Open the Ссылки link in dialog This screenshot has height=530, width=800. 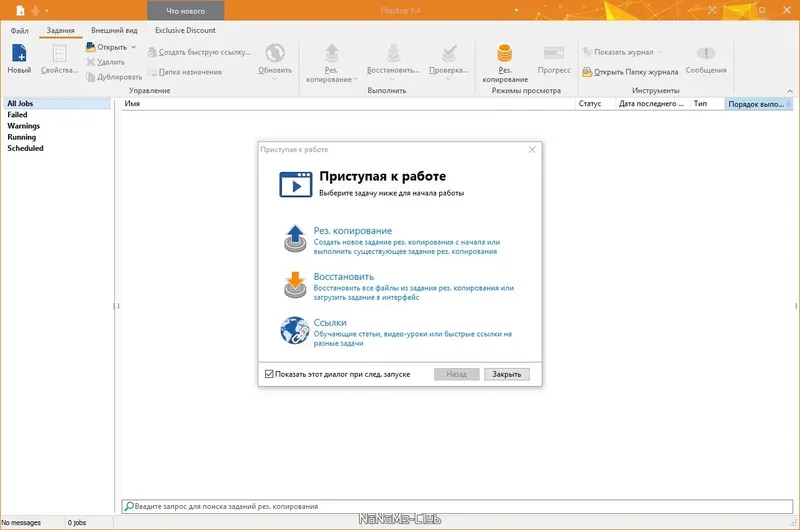330,322
